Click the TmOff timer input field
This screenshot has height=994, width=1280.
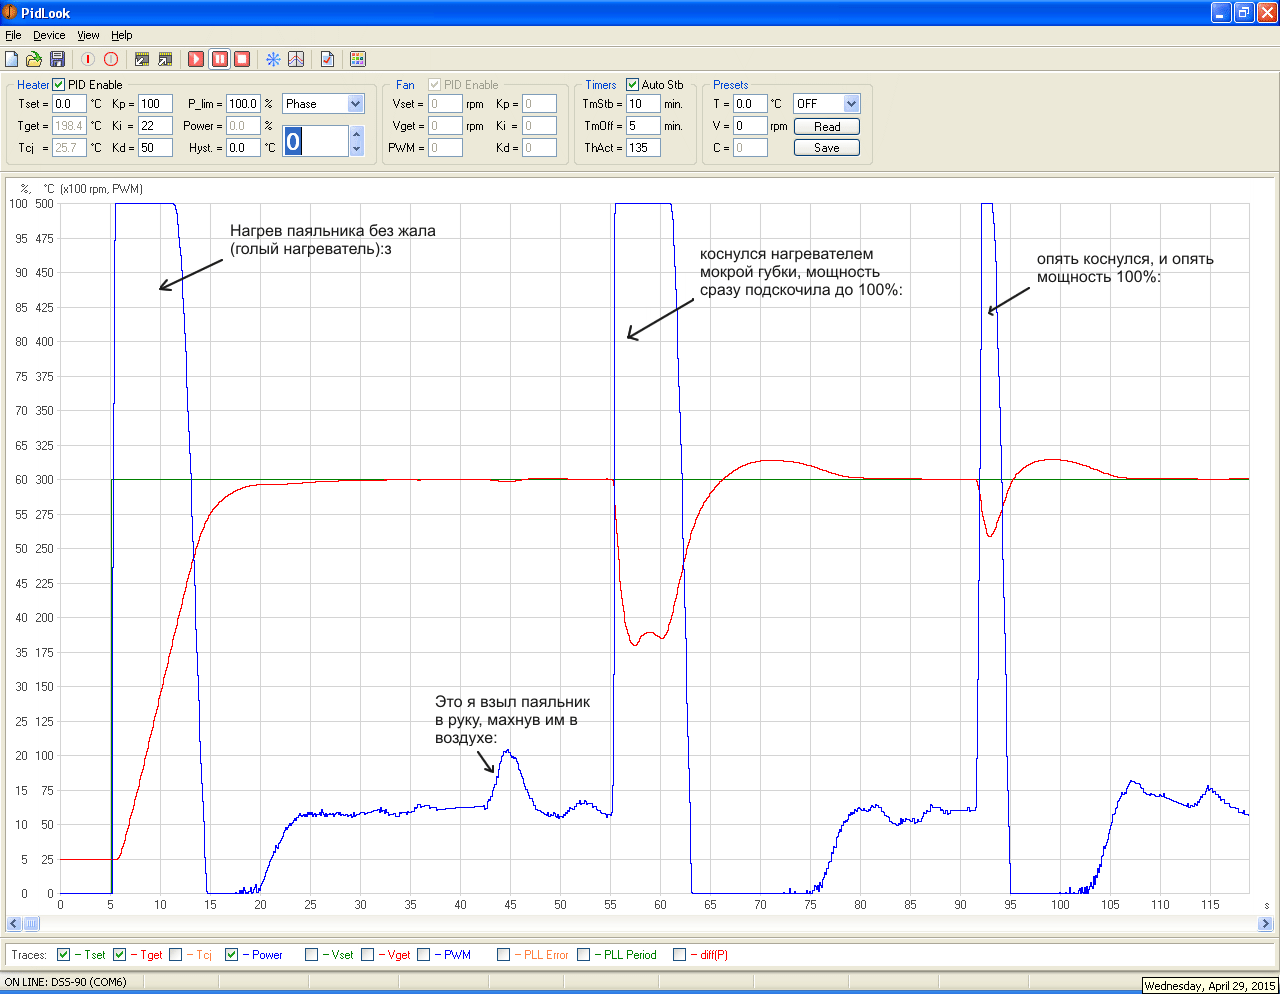click(643, 126)
